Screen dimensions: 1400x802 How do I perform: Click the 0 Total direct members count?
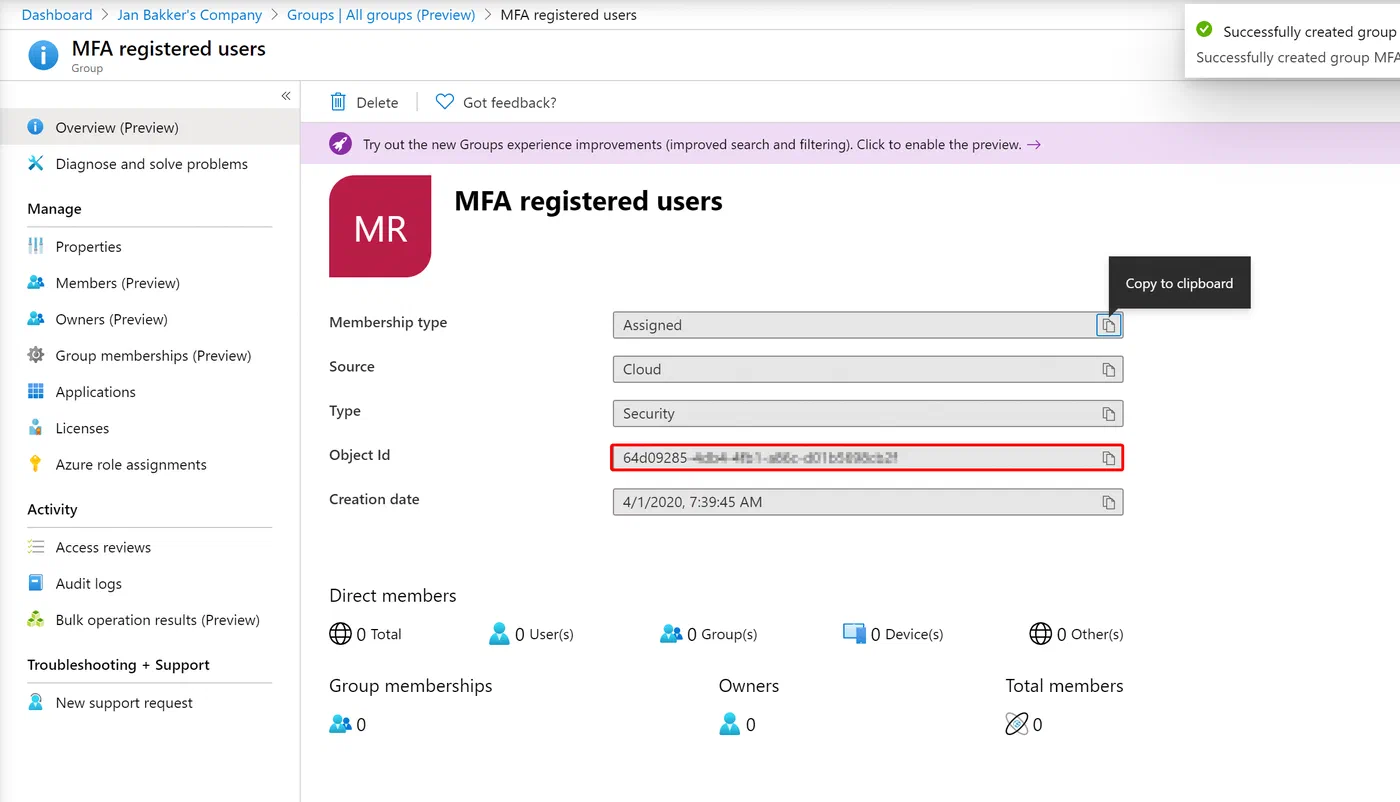366,634
